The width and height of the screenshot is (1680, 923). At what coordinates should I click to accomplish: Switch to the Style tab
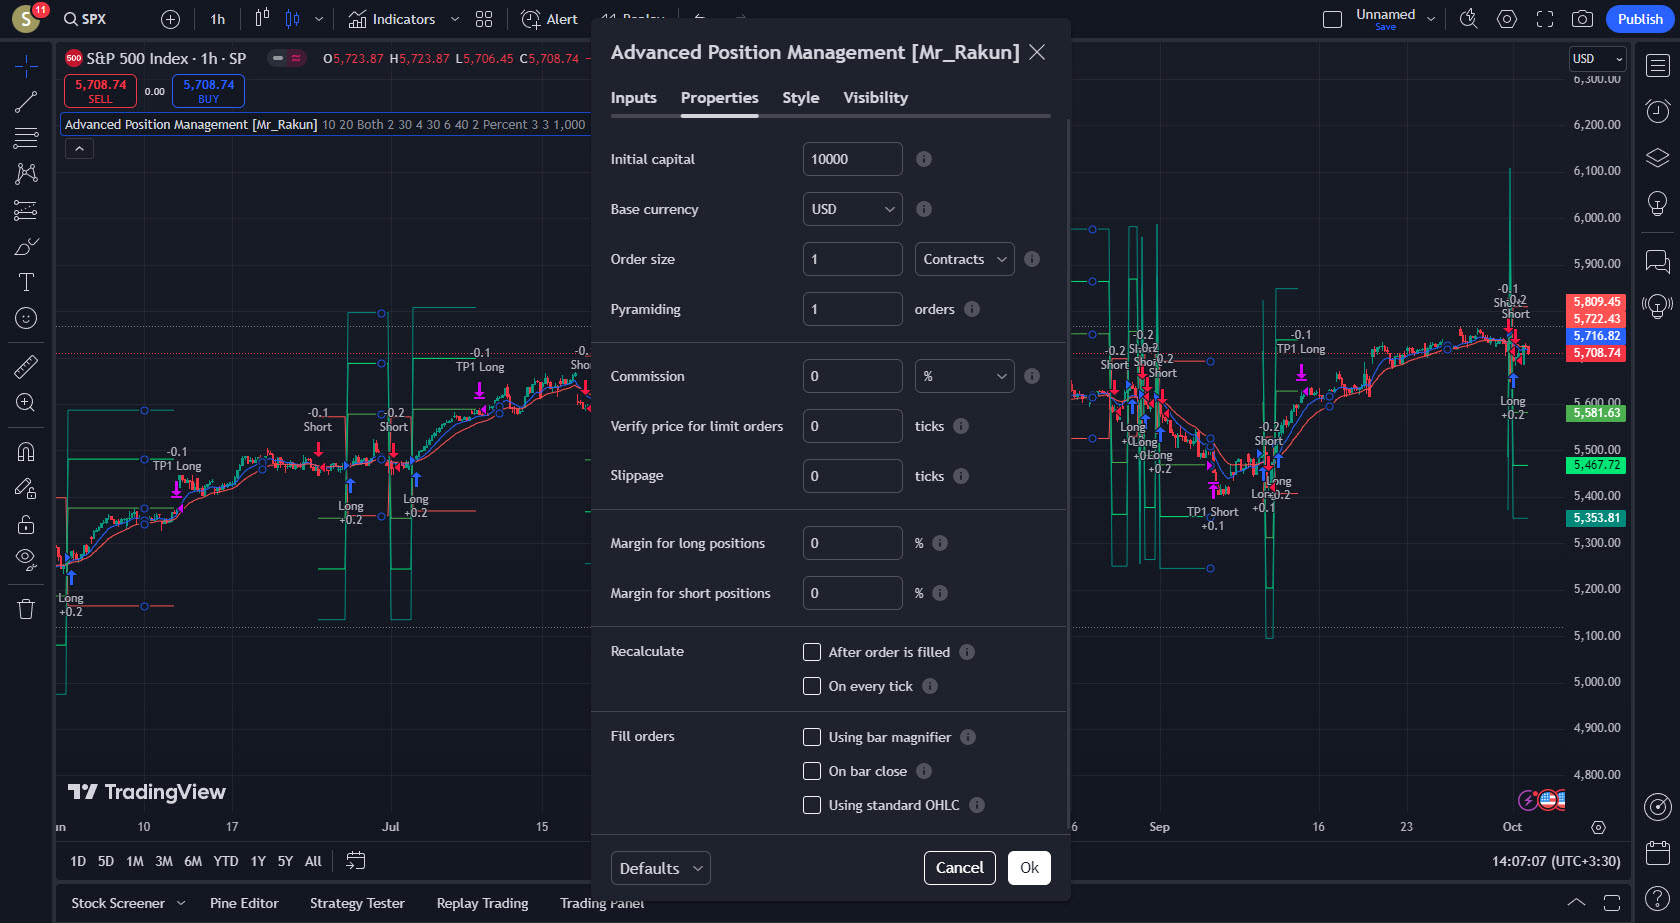coord(800,98)
